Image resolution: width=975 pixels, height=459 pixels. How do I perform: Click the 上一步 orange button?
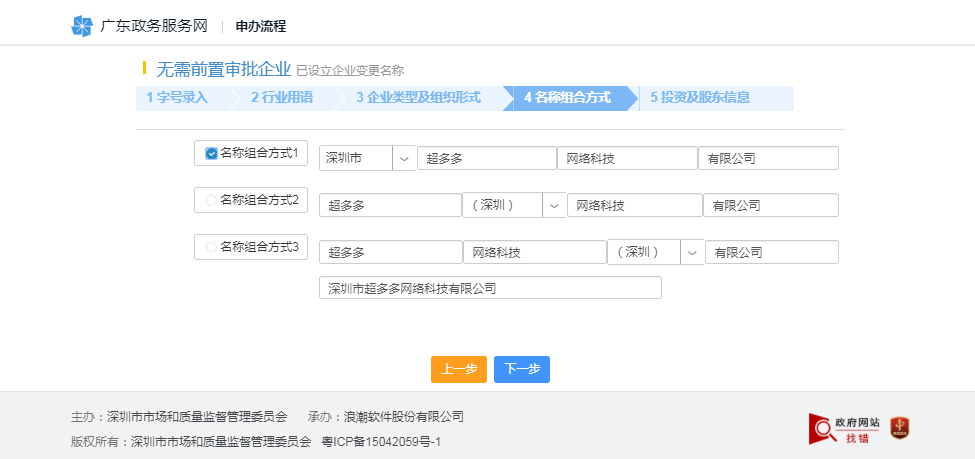pos(458,369)
